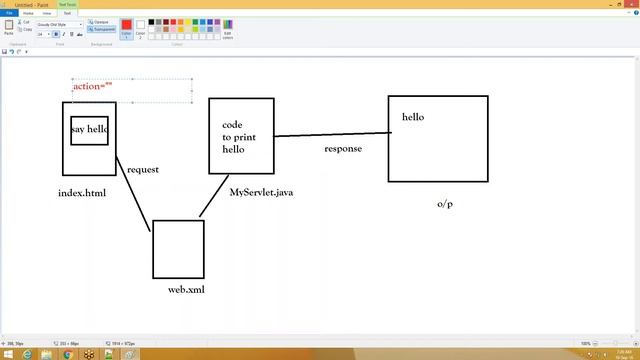Click the Redo arrow icon
640x360 pixels.
click(19, 52)
